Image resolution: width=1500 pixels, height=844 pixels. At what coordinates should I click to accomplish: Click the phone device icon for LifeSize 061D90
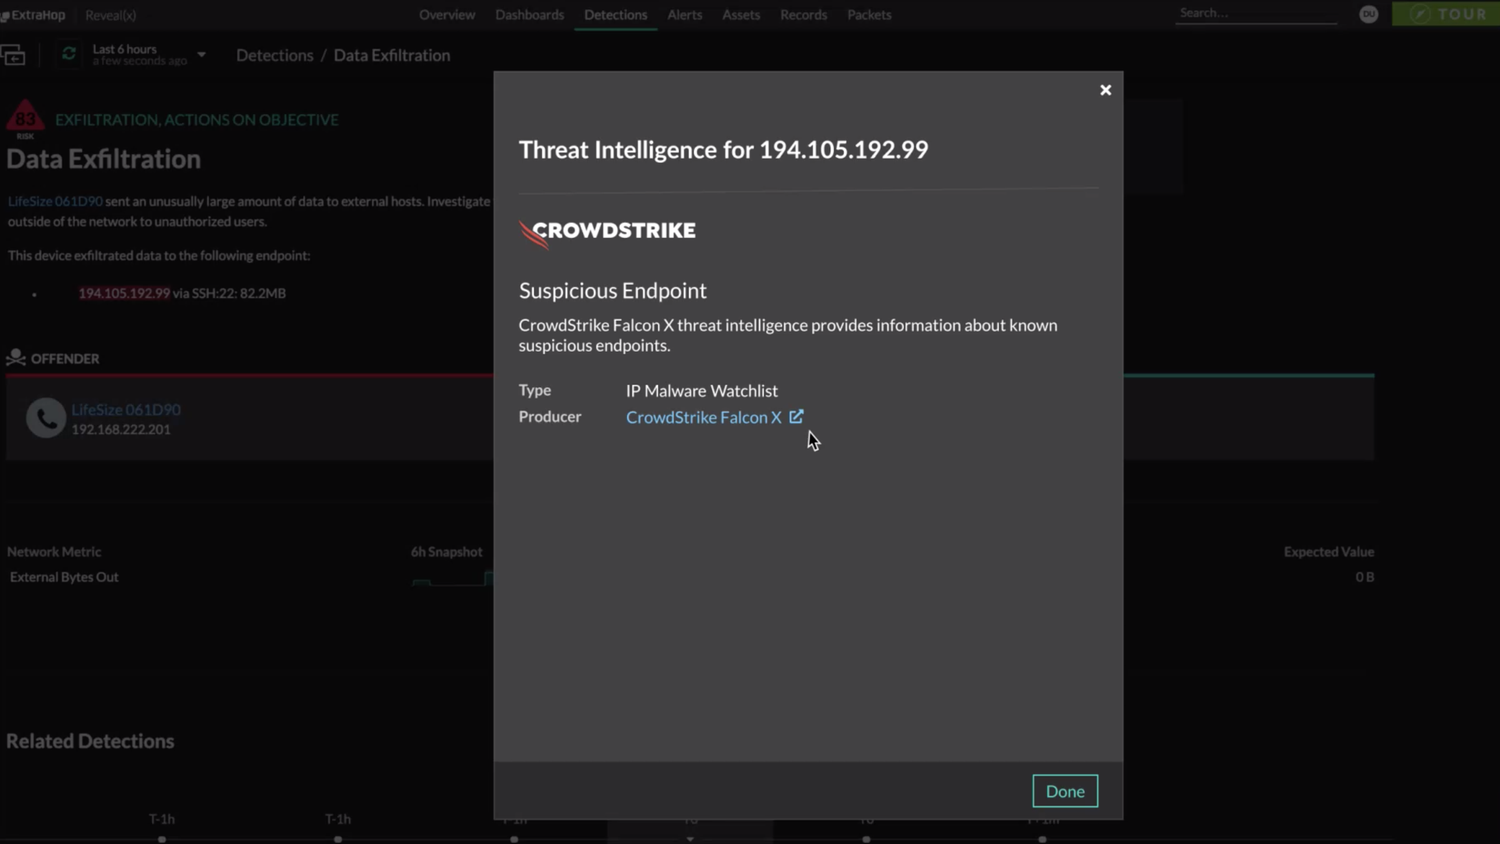(45, 417)
